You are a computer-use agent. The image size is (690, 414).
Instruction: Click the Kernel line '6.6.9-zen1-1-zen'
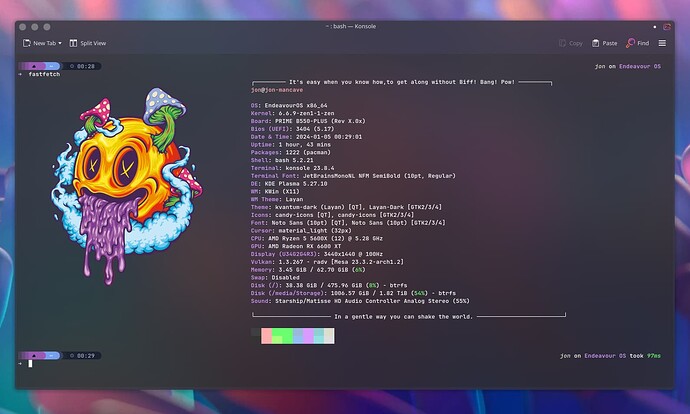(292, 114)
